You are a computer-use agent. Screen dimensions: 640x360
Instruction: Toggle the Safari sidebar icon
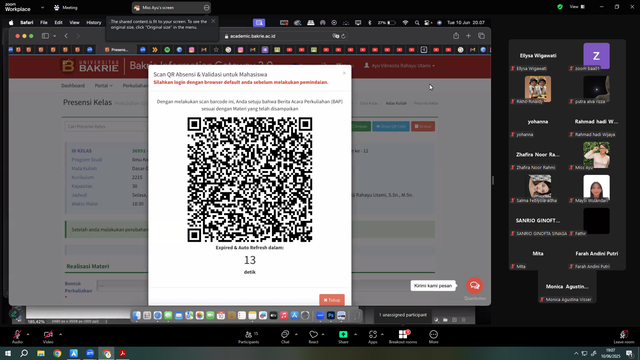45,36
